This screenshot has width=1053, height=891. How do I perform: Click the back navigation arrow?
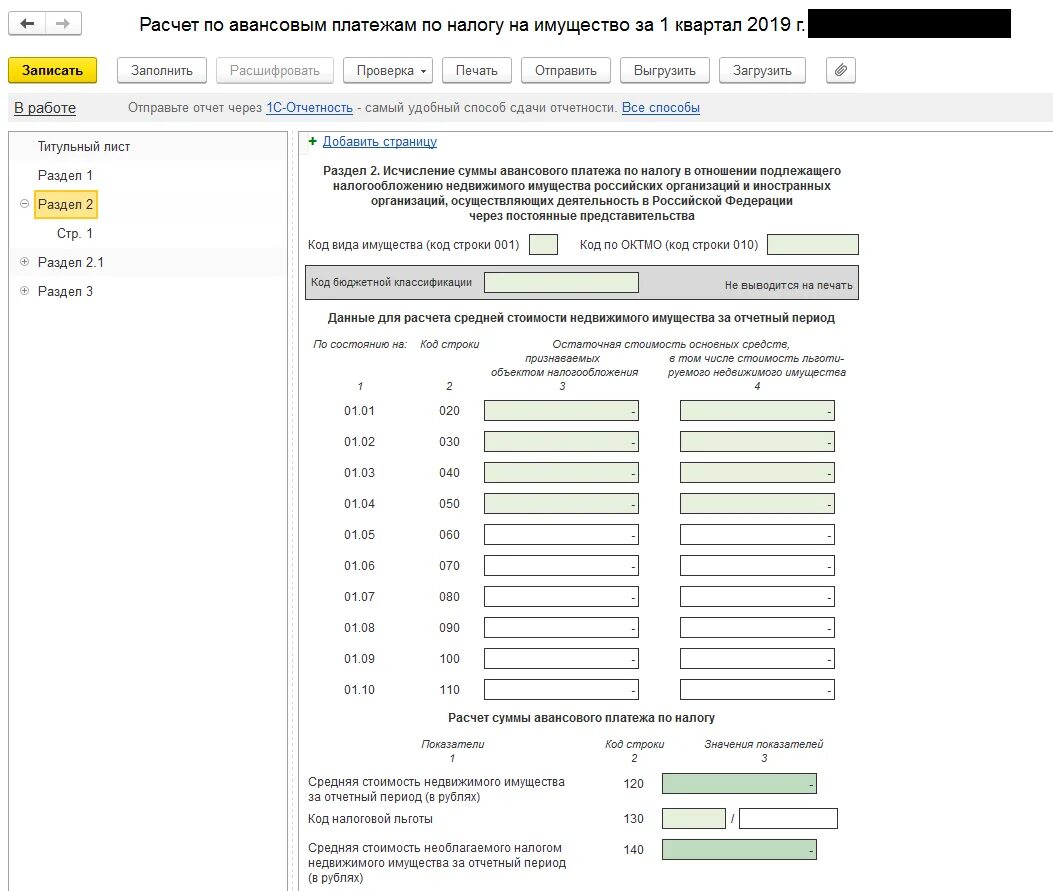(x=27, y=24)
